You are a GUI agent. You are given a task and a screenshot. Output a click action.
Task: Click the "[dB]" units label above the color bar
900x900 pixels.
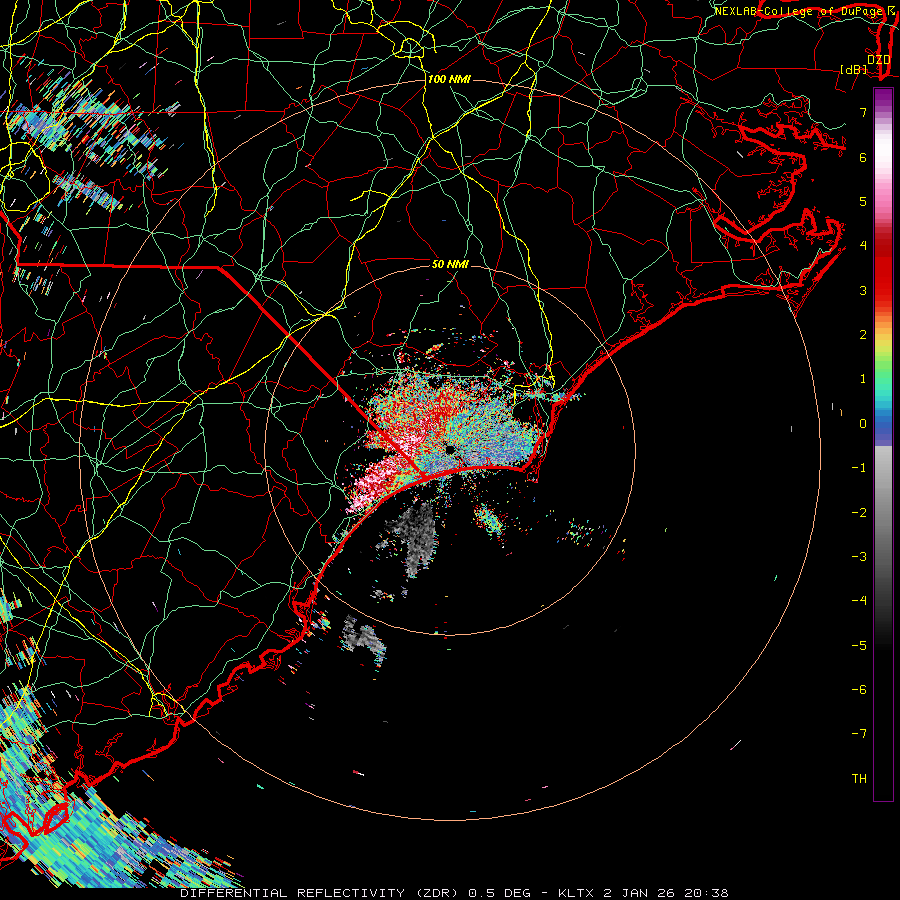click(854, 69)
